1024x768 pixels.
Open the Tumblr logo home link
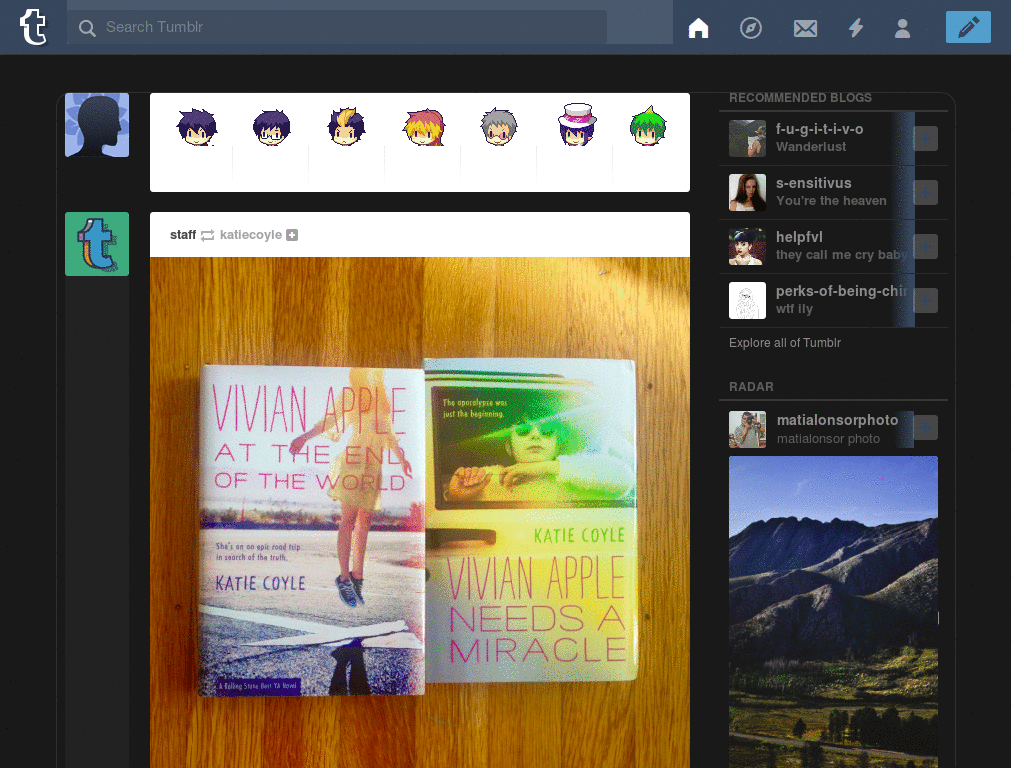coord(33,27)
